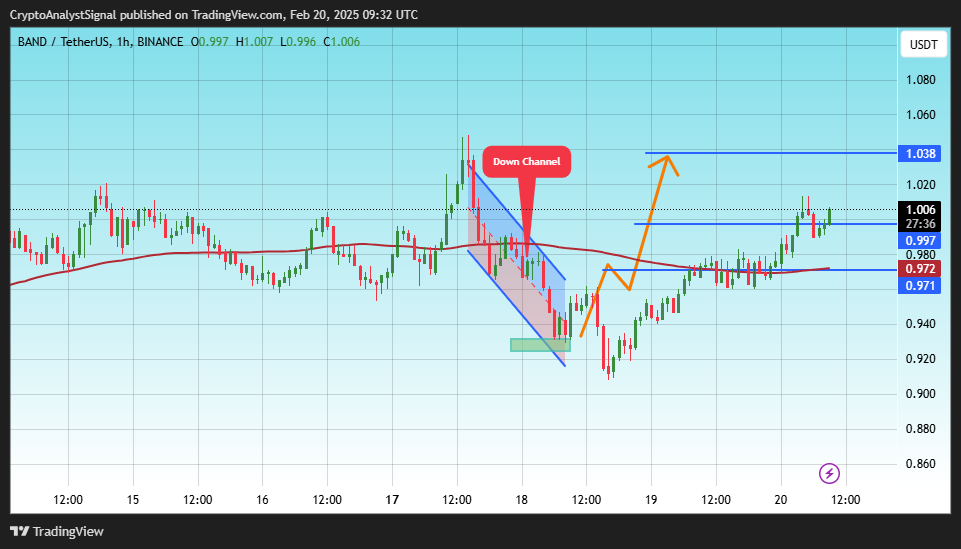Click the 0.900 price axis label
This screenshot has width=961, height=549.
pos(921,393)
